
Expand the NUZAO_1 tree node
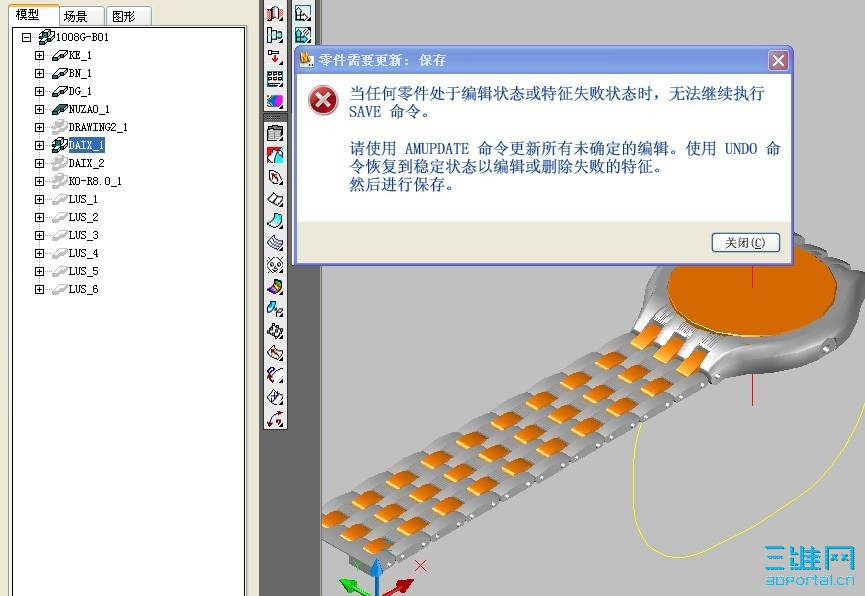(x=39, y=109)
